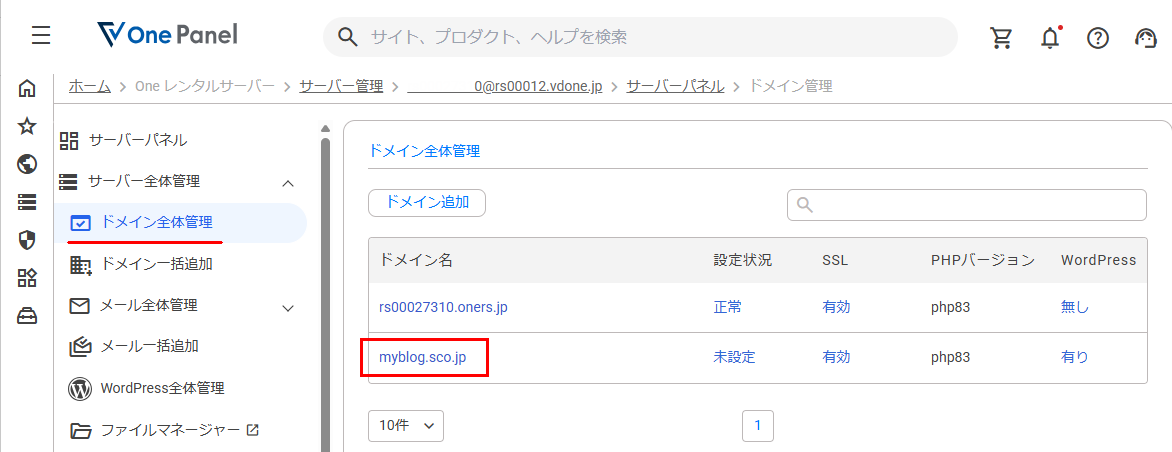This screenshot has width=1172, height=452.
Task: Go to page 1 in pagination
Action: (758, 426)
